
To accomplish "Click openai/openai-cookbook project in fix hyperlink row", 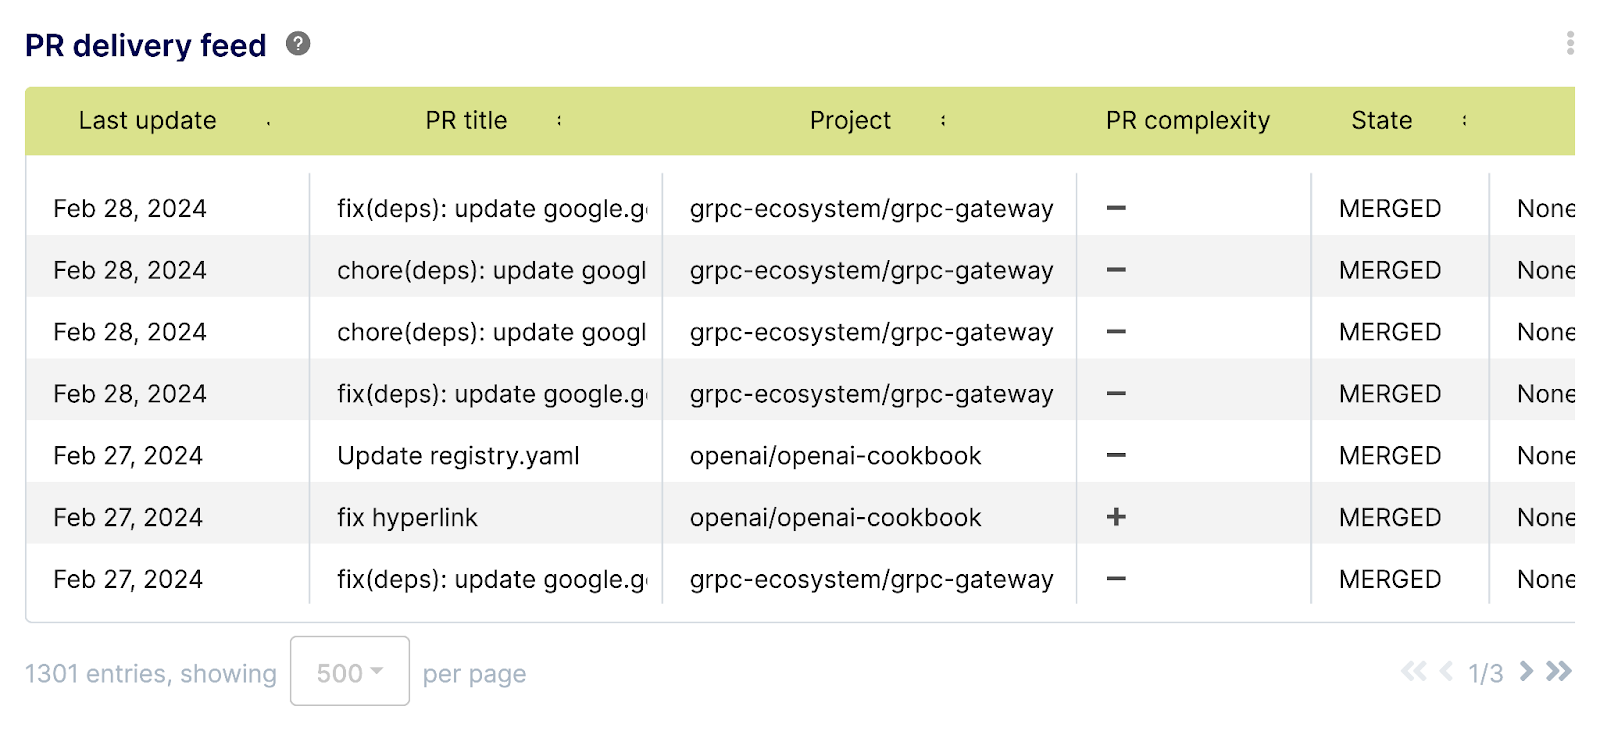I will point(835,518).
